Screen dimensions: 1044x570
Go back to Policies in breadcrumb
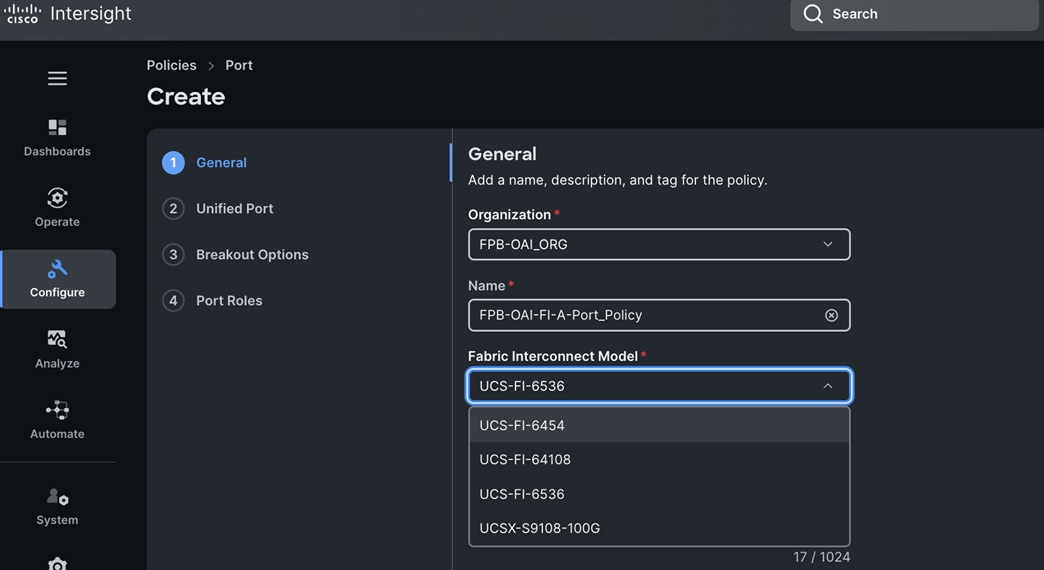171,65
